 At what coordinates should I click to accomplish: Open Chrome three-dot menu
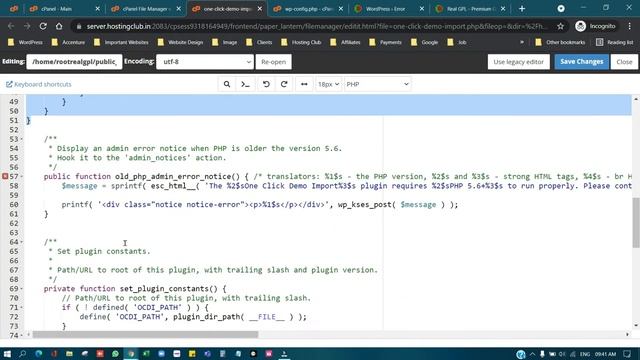click(x=629, y=26)
